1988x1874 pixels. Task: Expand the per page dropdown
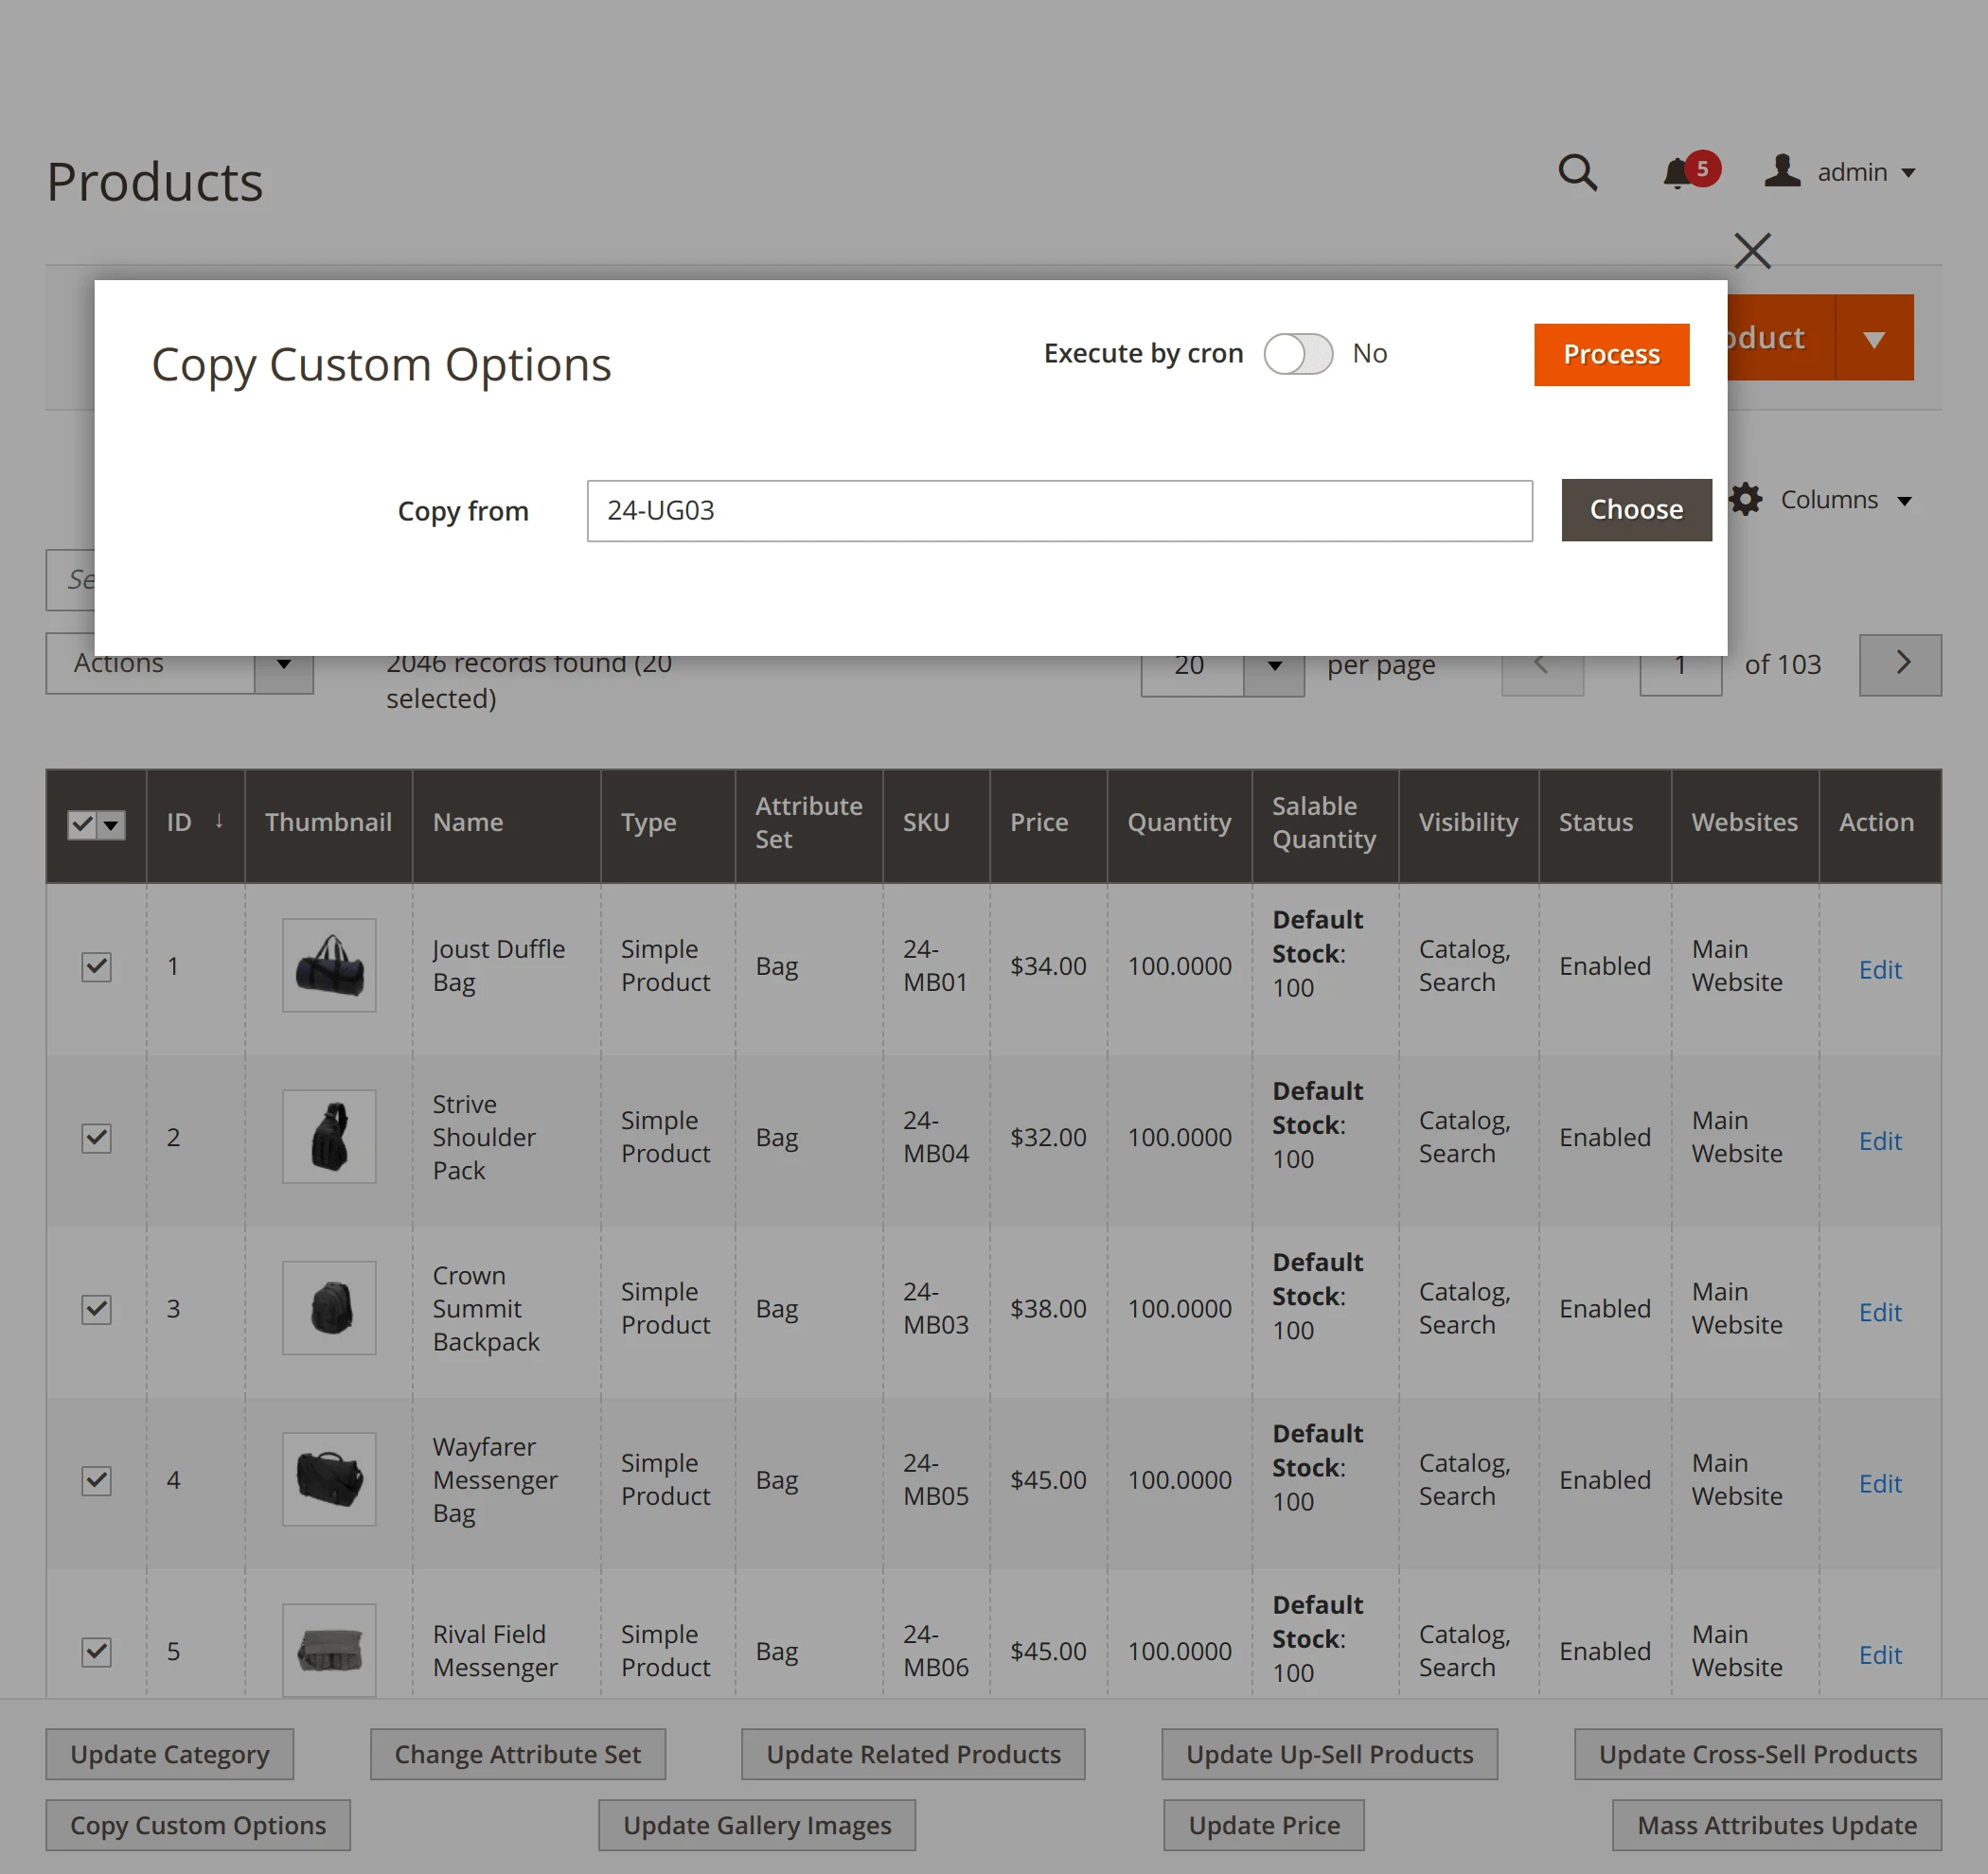1273,665
